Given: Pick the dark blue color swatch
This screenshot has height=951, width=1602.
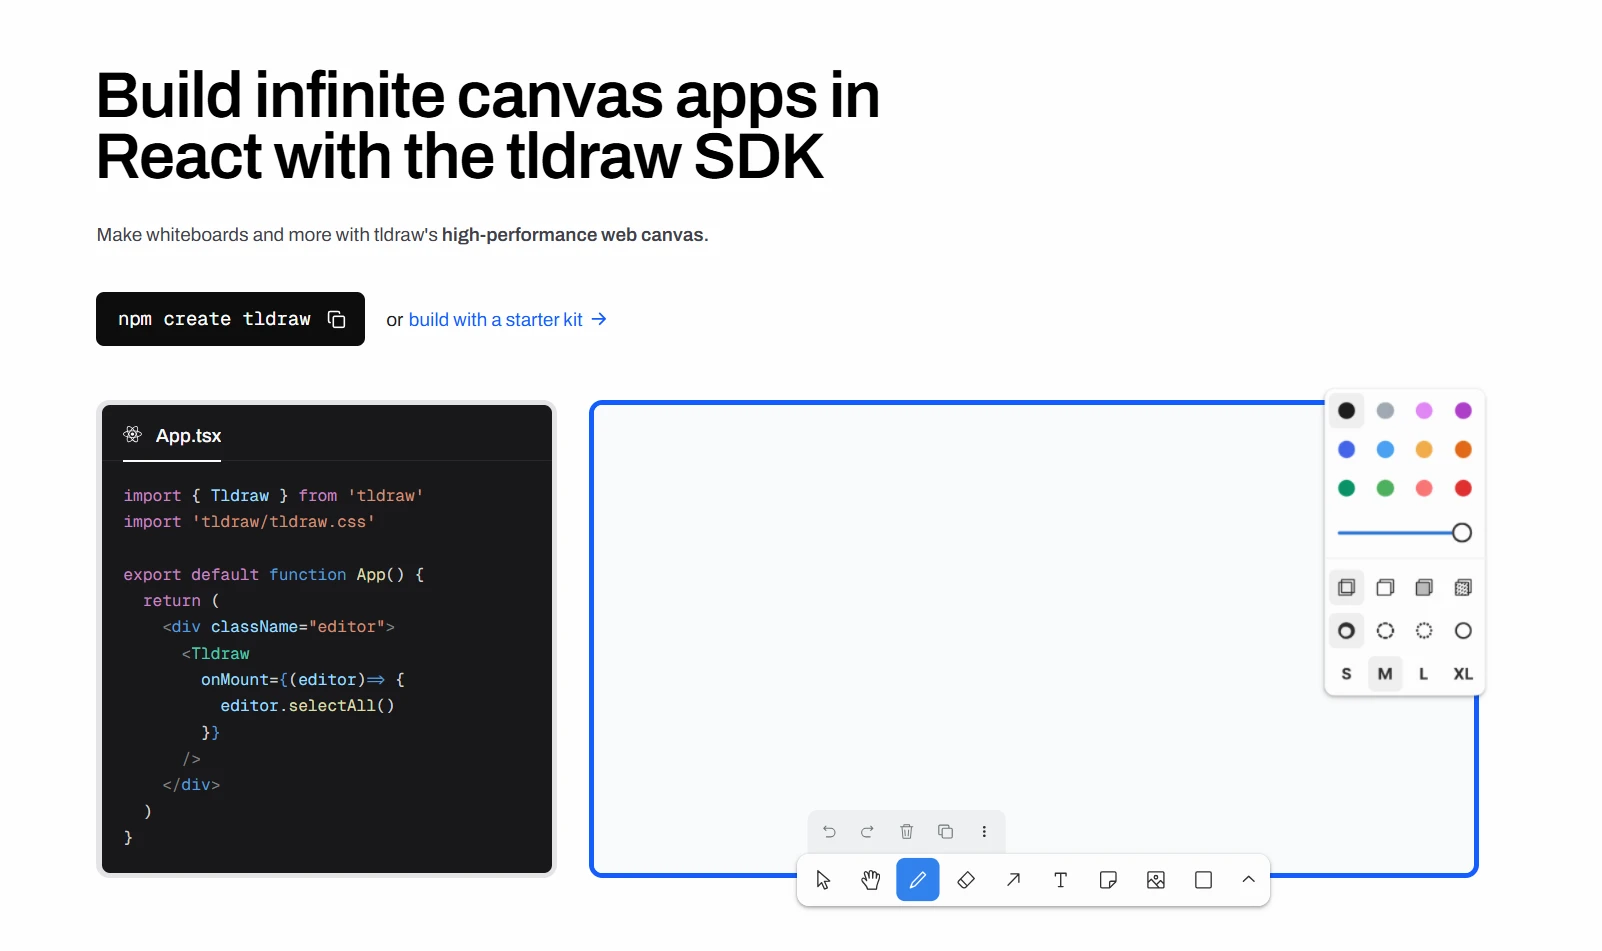Looking at the screenshot, I should (x=1346, y=450).
